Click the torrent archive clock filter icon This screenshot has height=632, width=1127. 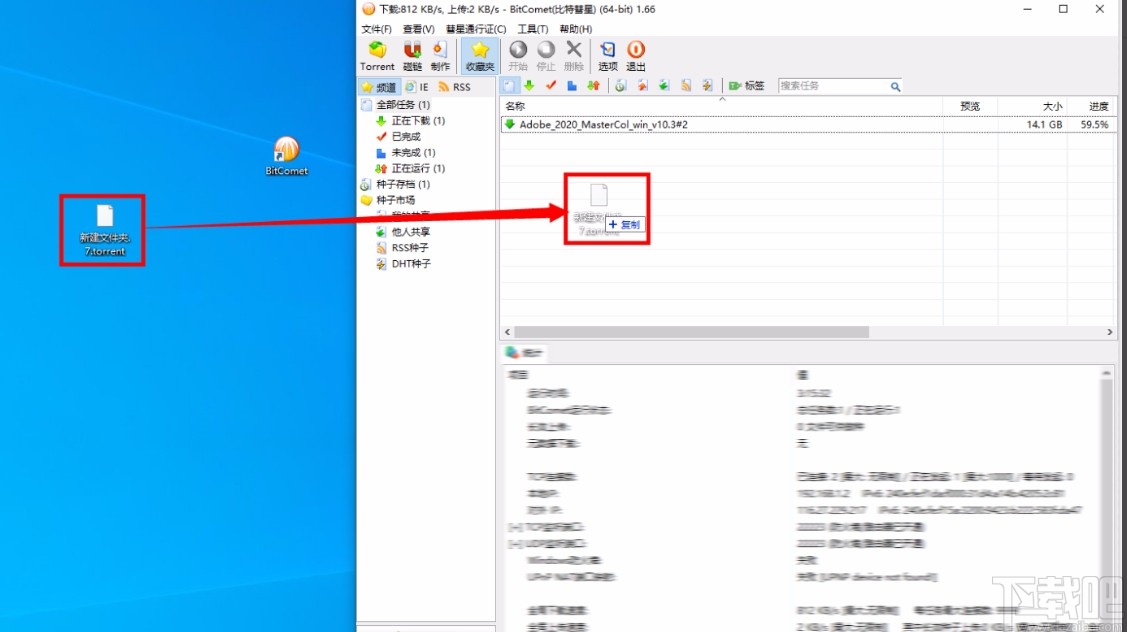click(x=620, y=86)
